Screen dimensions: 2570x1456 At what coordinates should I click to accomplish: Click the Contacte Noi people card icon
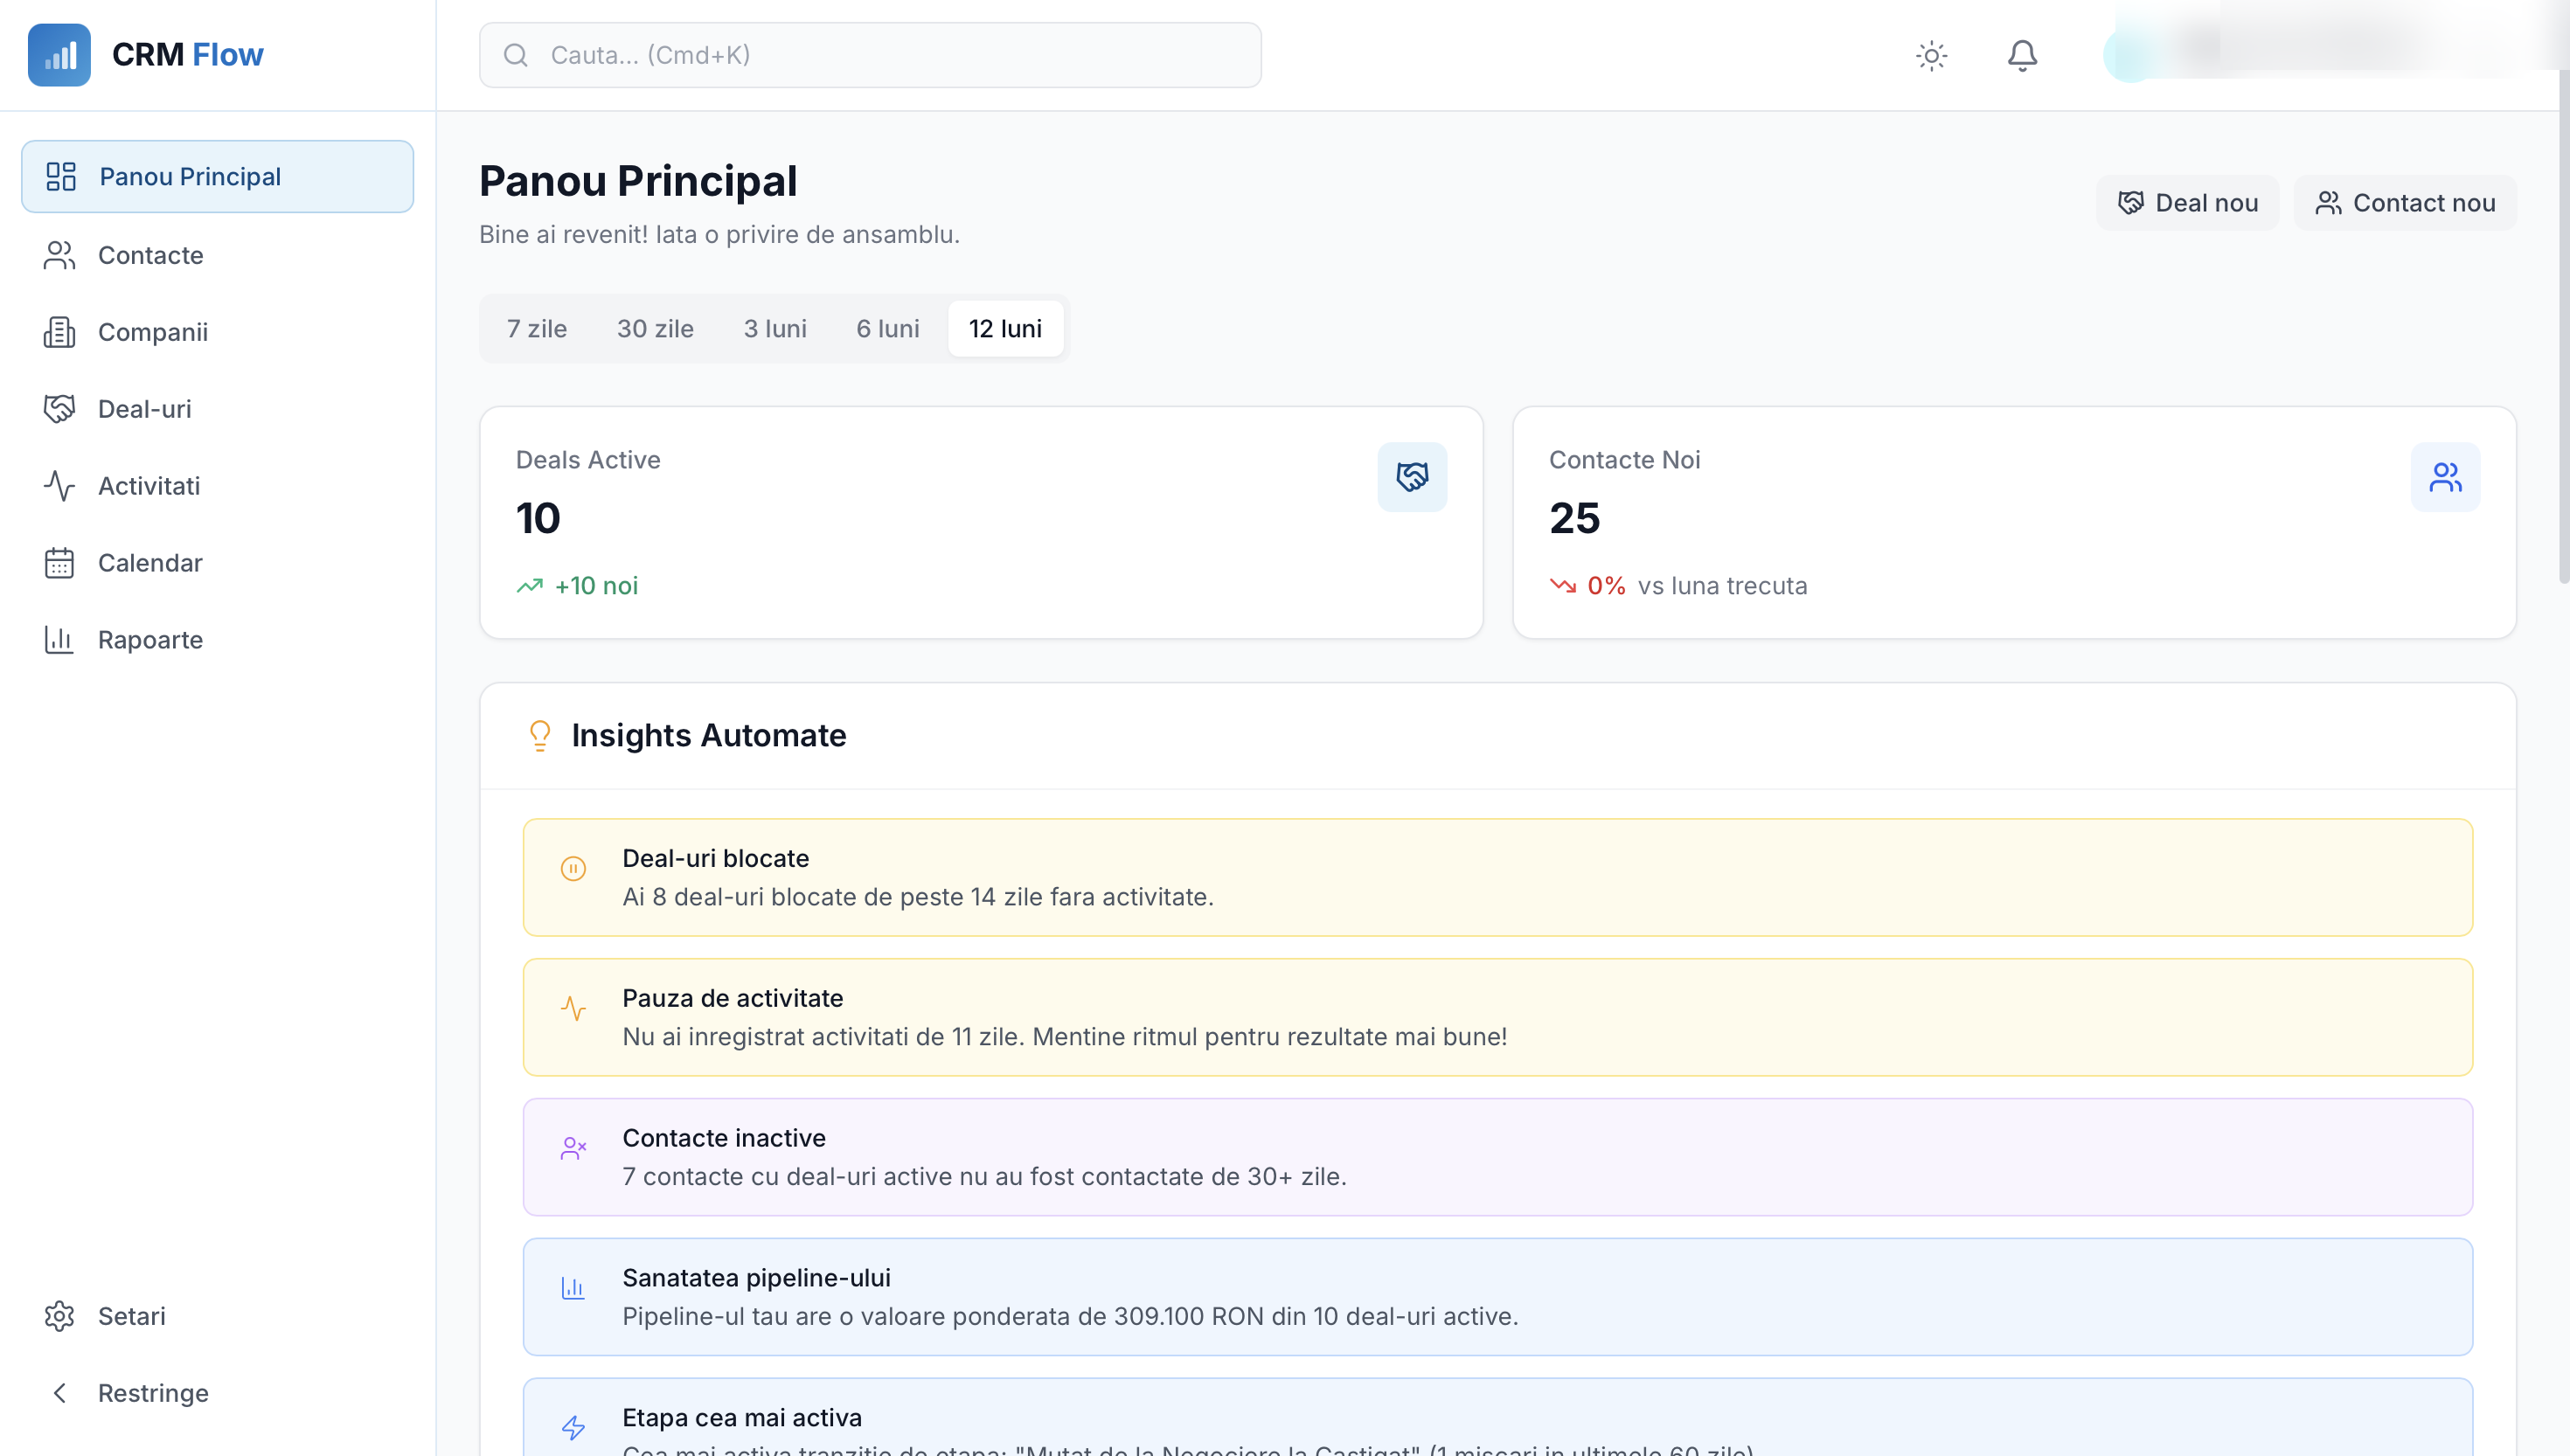pyautogui.click(x=2445, y=477)
